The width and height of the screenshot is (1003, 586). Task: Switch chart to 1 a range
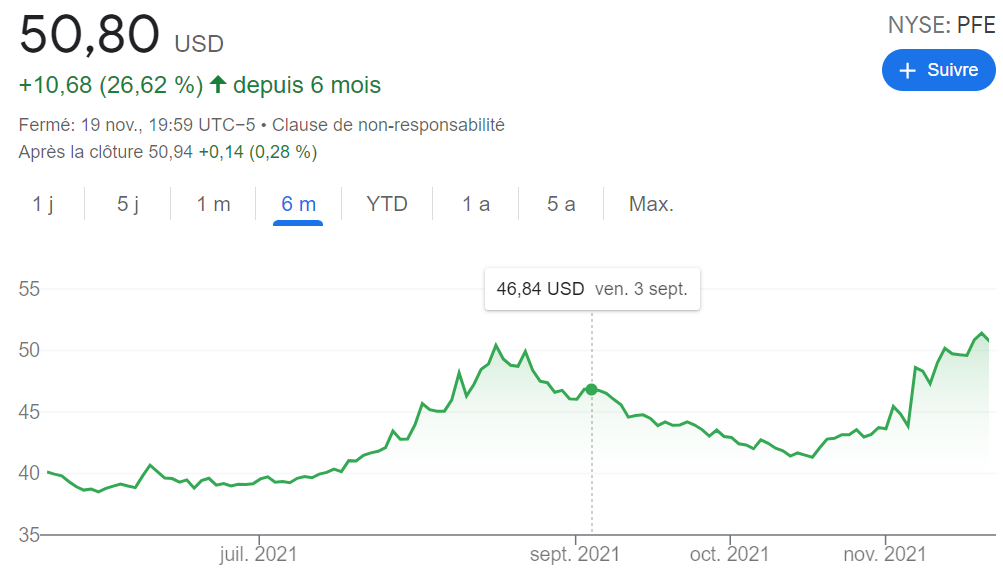point(476,204)
